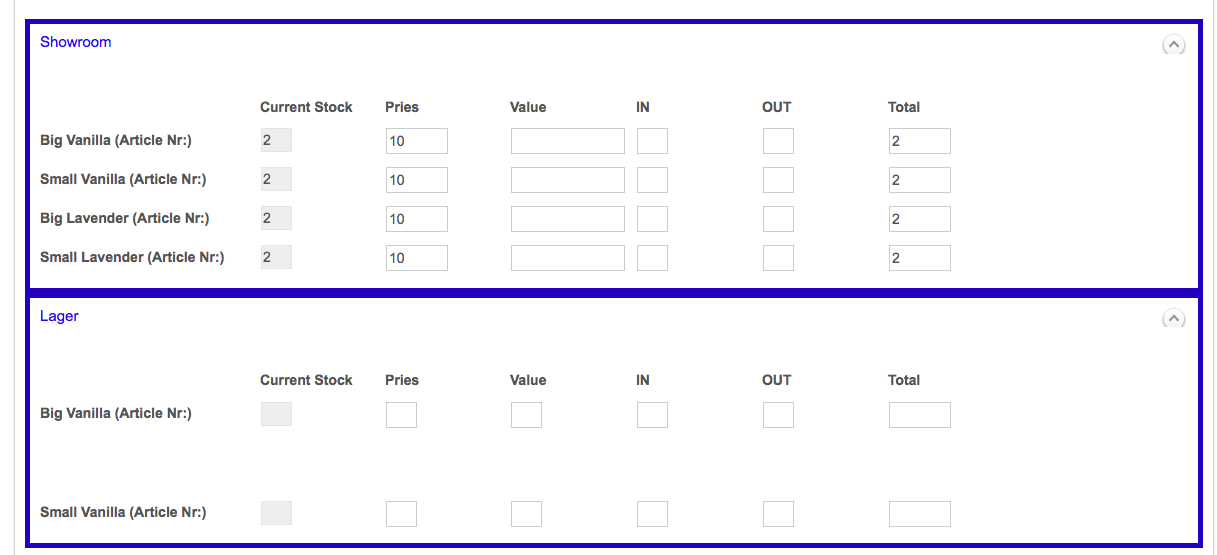Focus Showroom Small Vanilla IN field
This screenshot has width=1217, height=555.
tap(652, 180)
